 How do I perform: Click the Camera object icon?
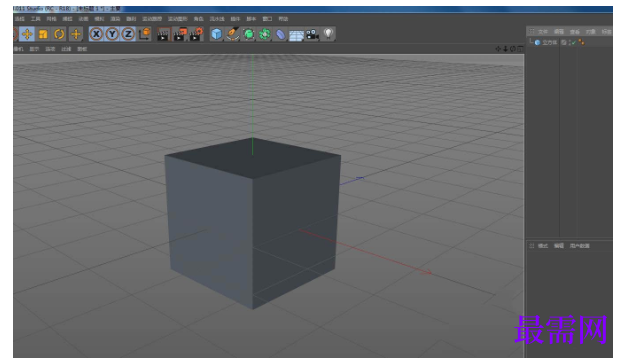click(312, 34)
